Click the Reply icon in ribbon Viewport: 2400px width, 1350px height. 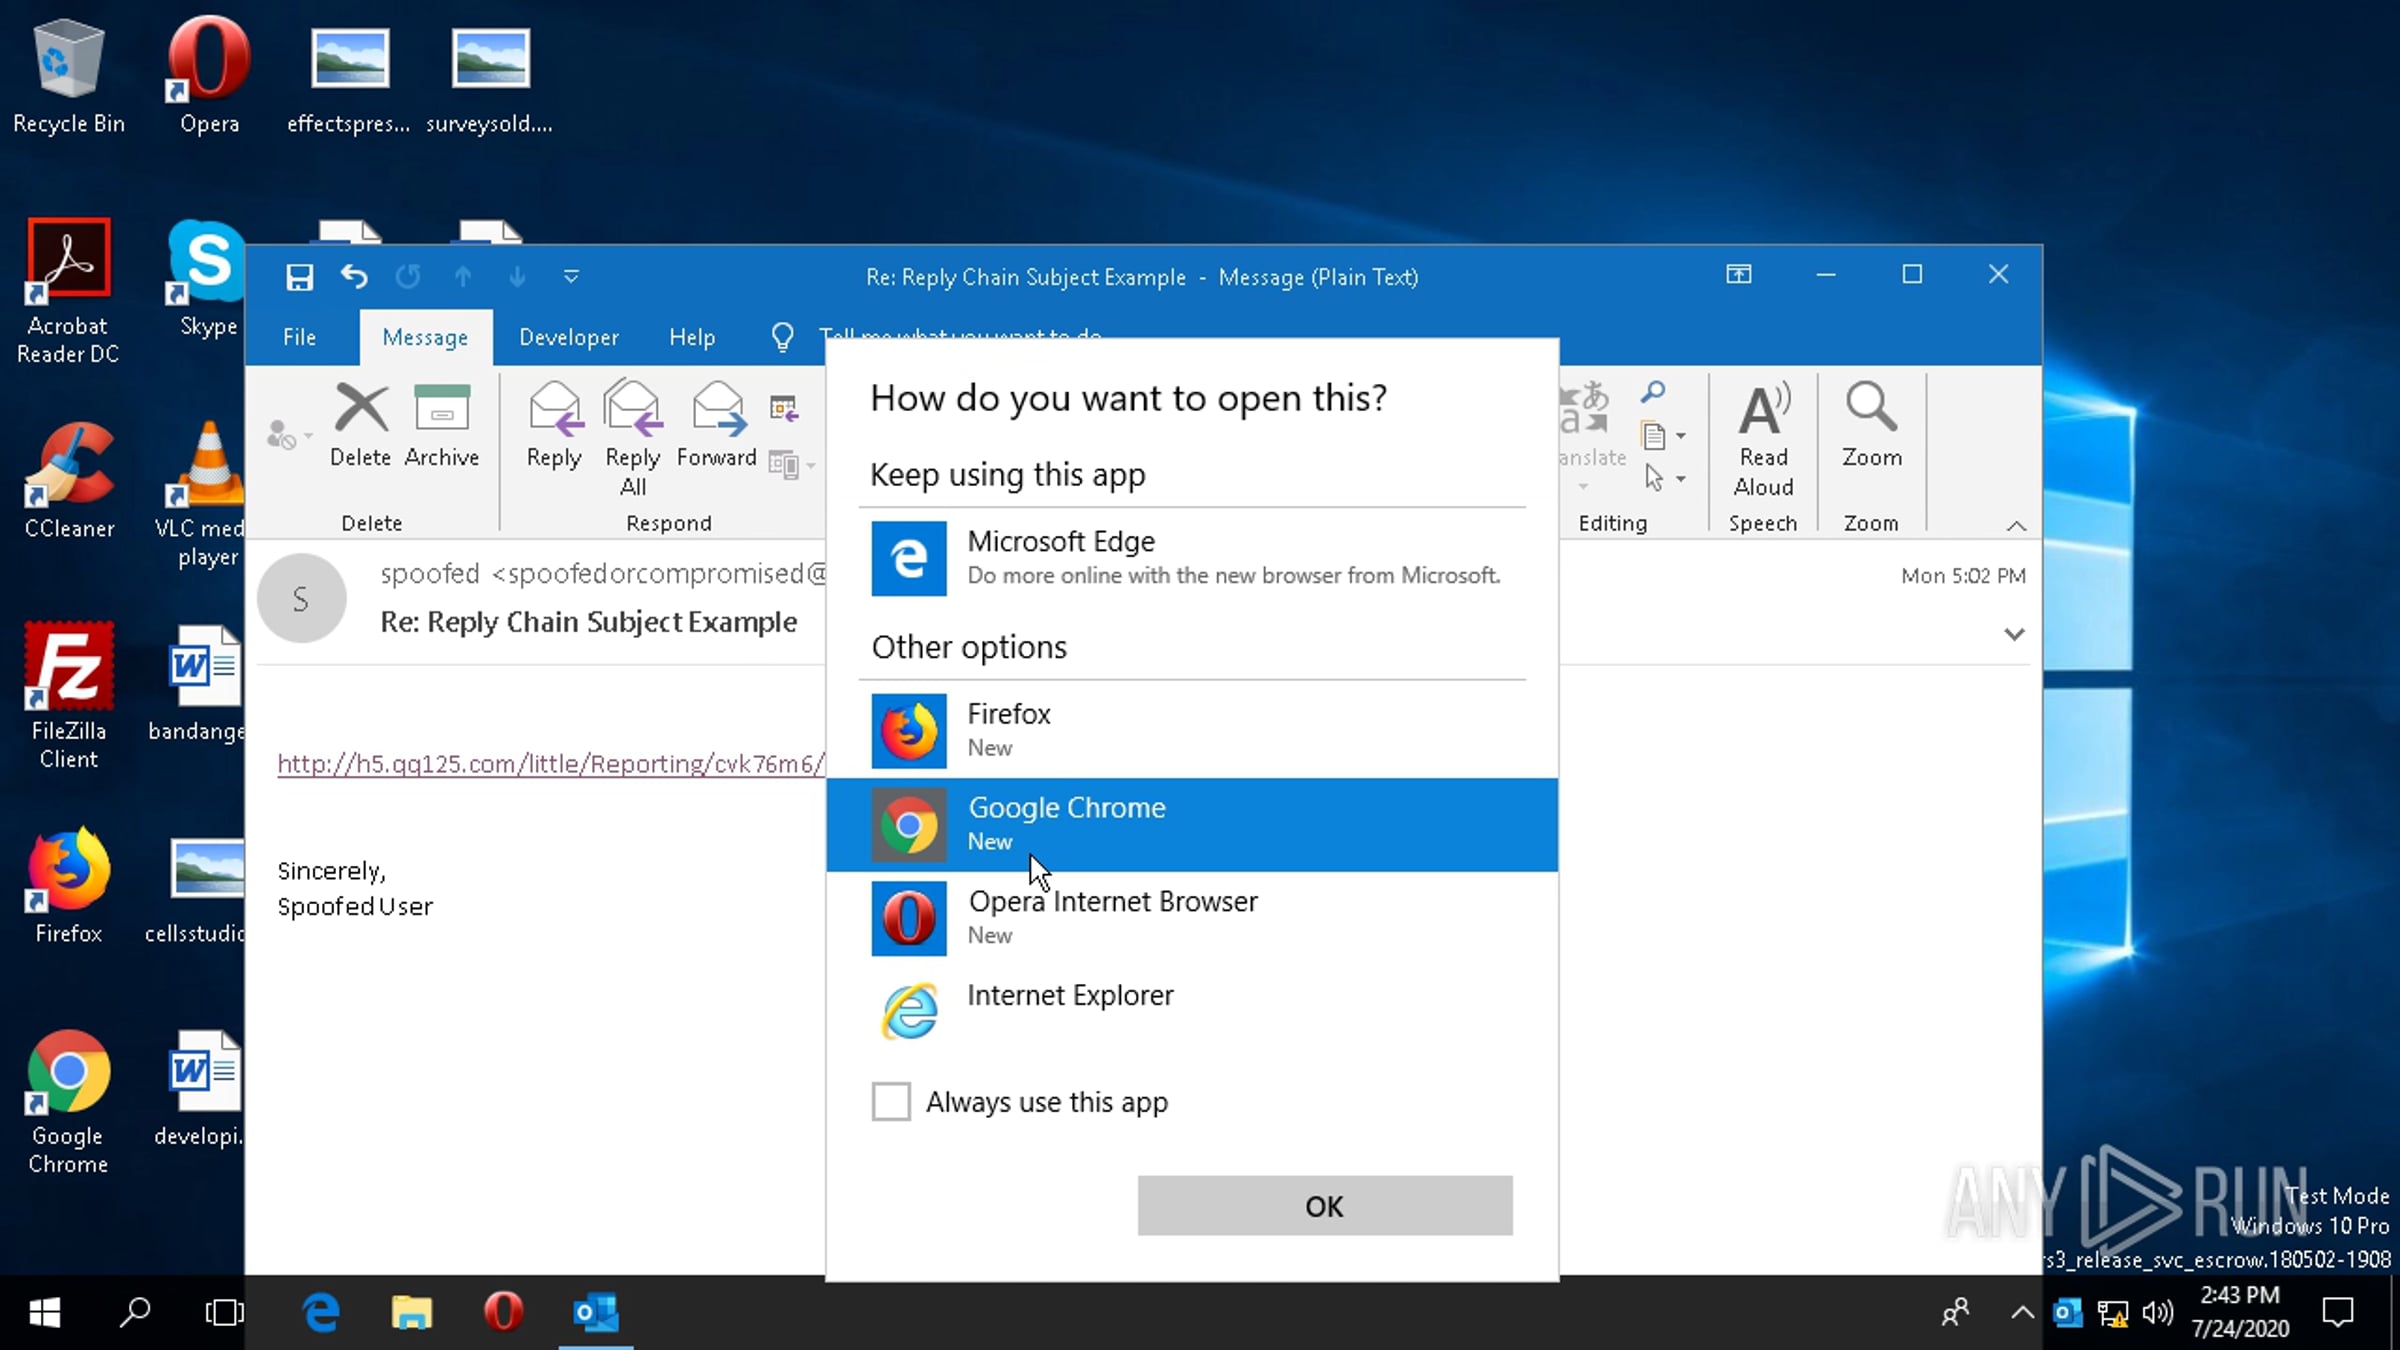click(554, 425)
